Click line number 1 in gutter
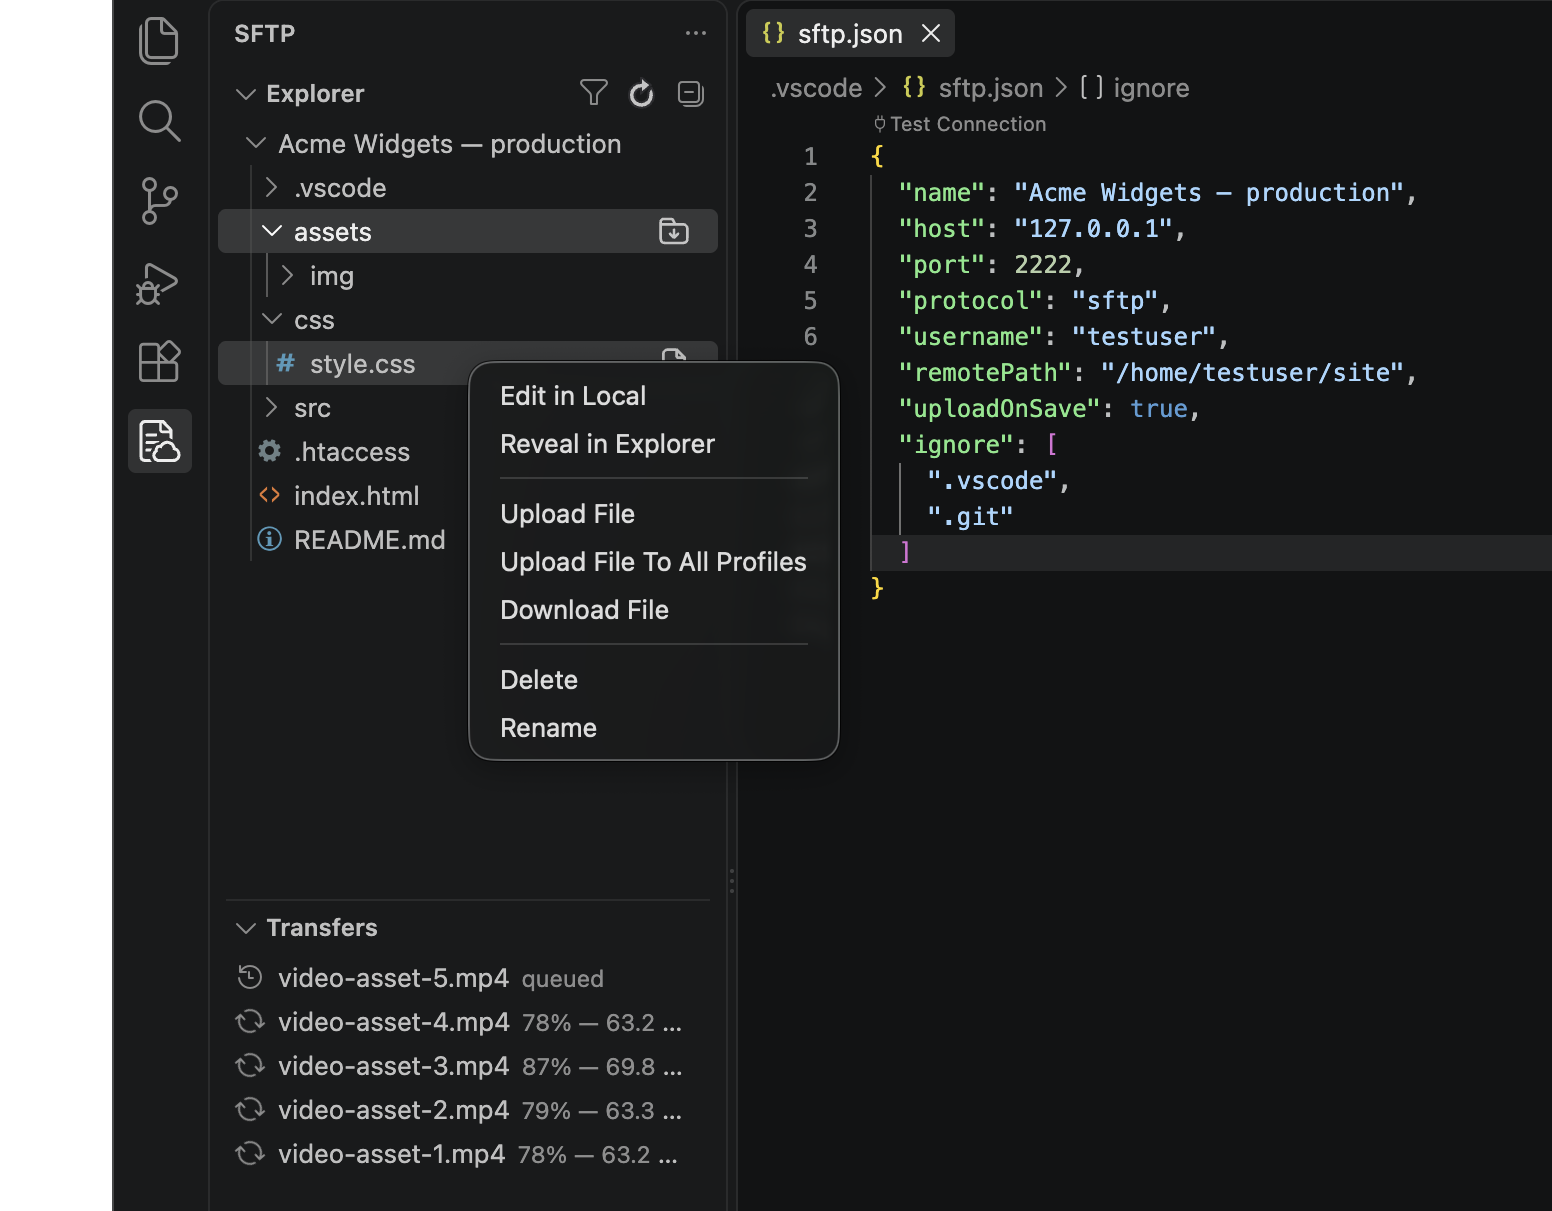 [810, 156]
